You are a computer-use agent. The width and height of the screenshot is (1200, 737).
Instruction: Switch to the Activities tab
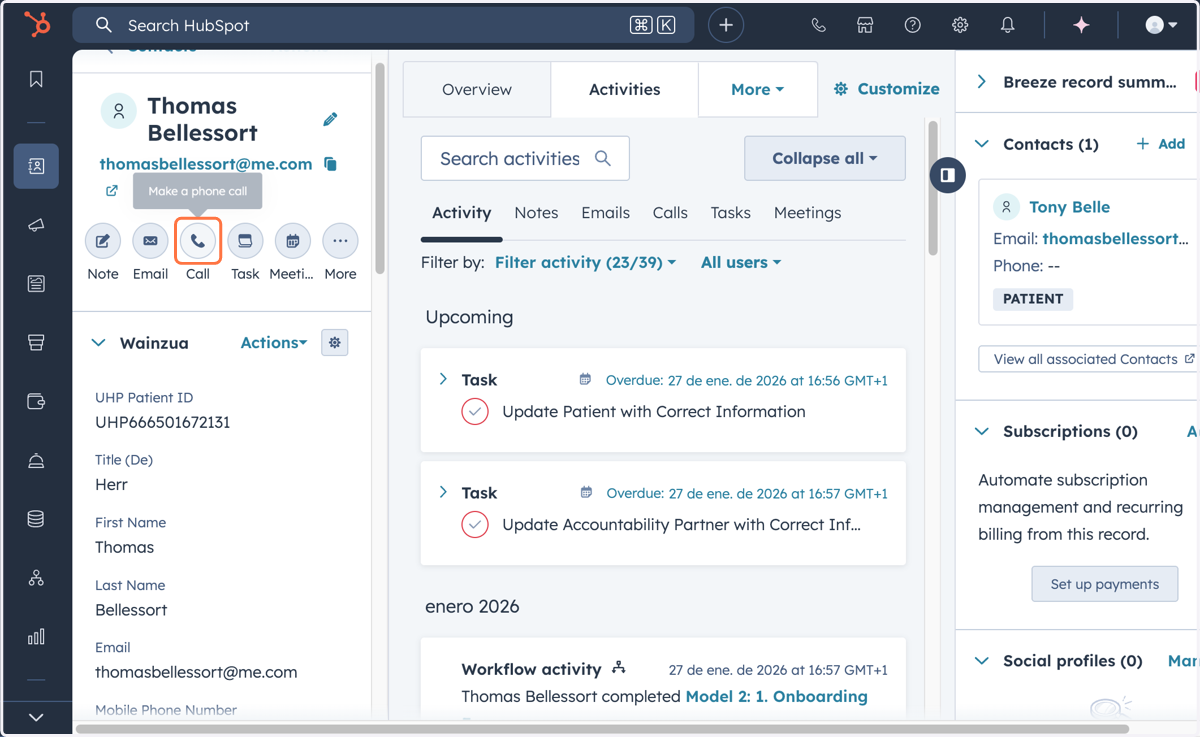[624, 89]
